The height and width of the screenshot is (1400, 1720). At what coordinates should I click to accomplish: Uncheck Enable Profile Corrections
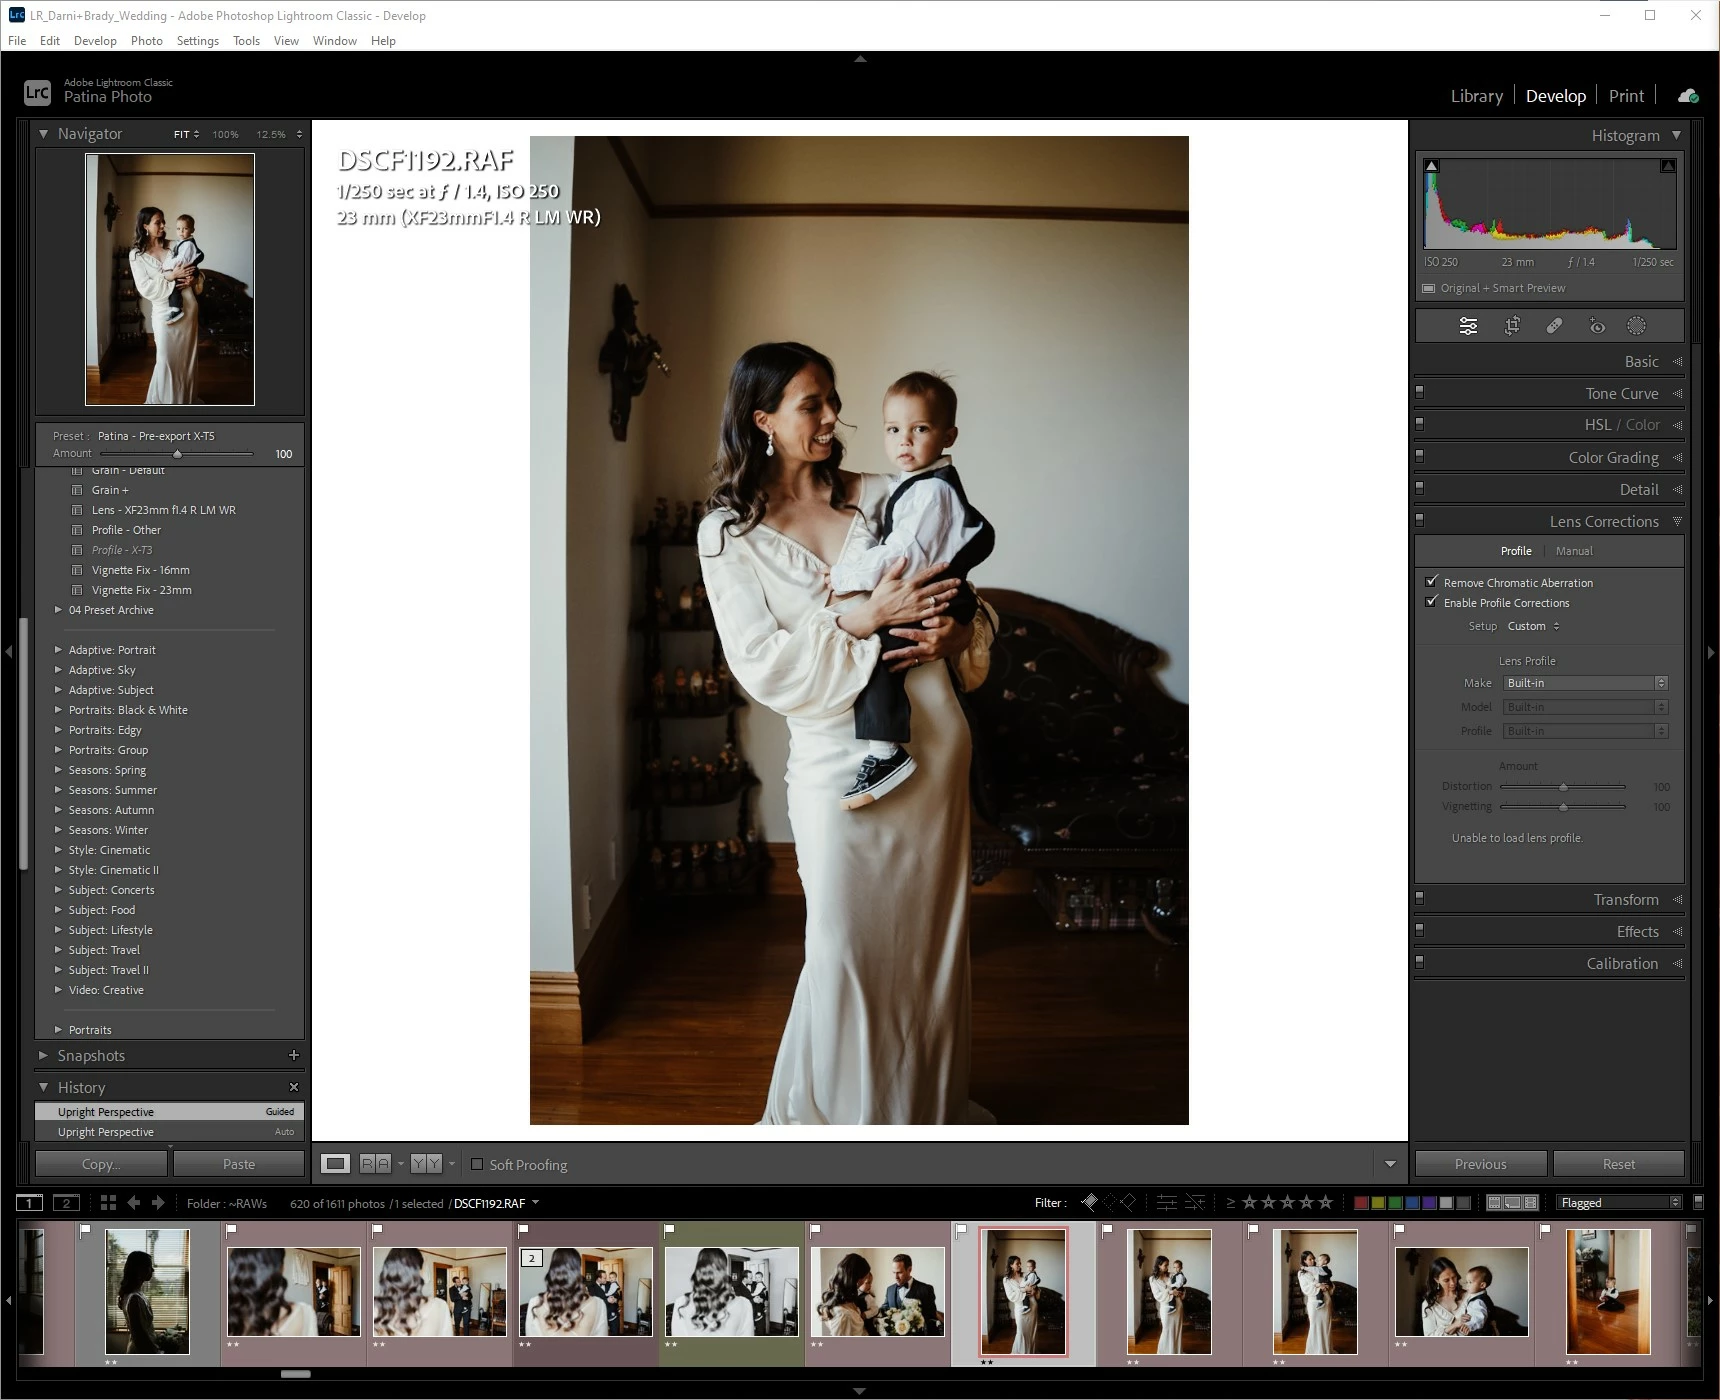point(1432,602)
